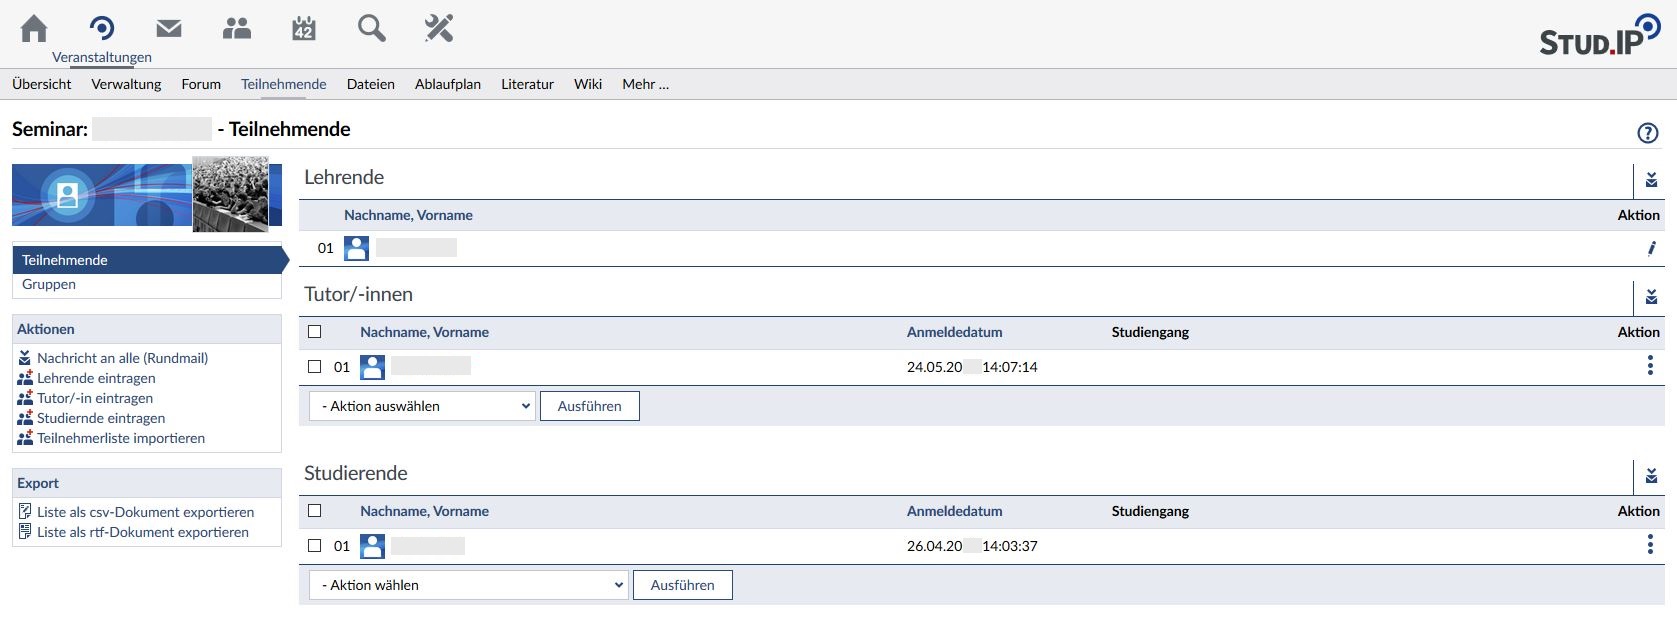Open the Messages envelope icon

169,29
